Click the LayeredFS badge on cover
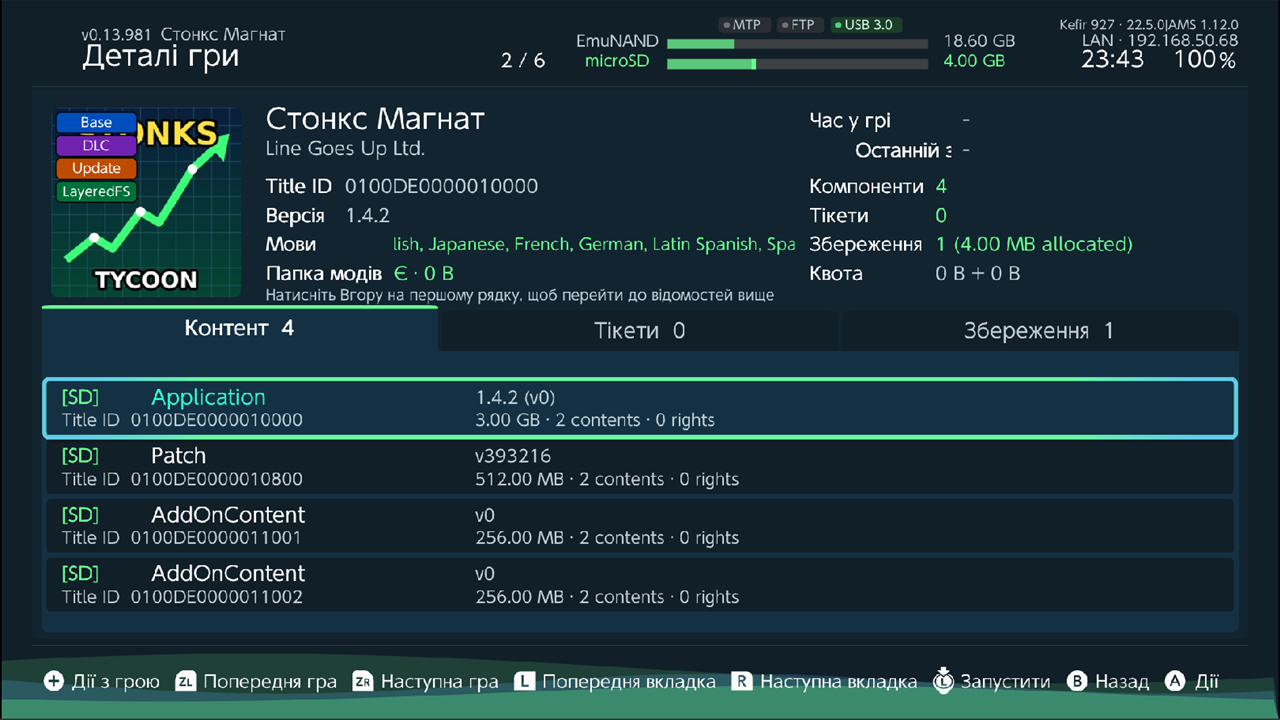 [96, 192]
